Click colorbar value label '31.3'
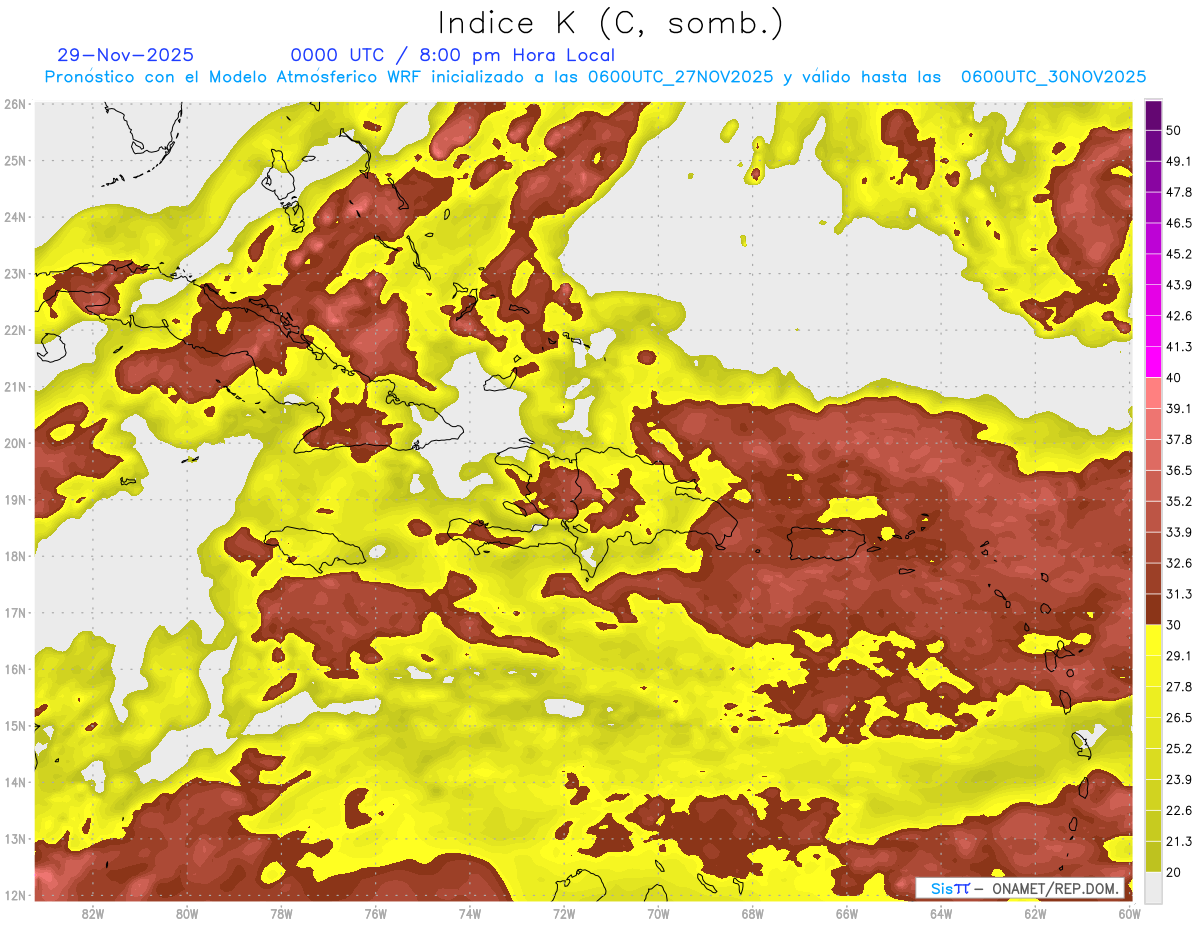 (1178, 594)
